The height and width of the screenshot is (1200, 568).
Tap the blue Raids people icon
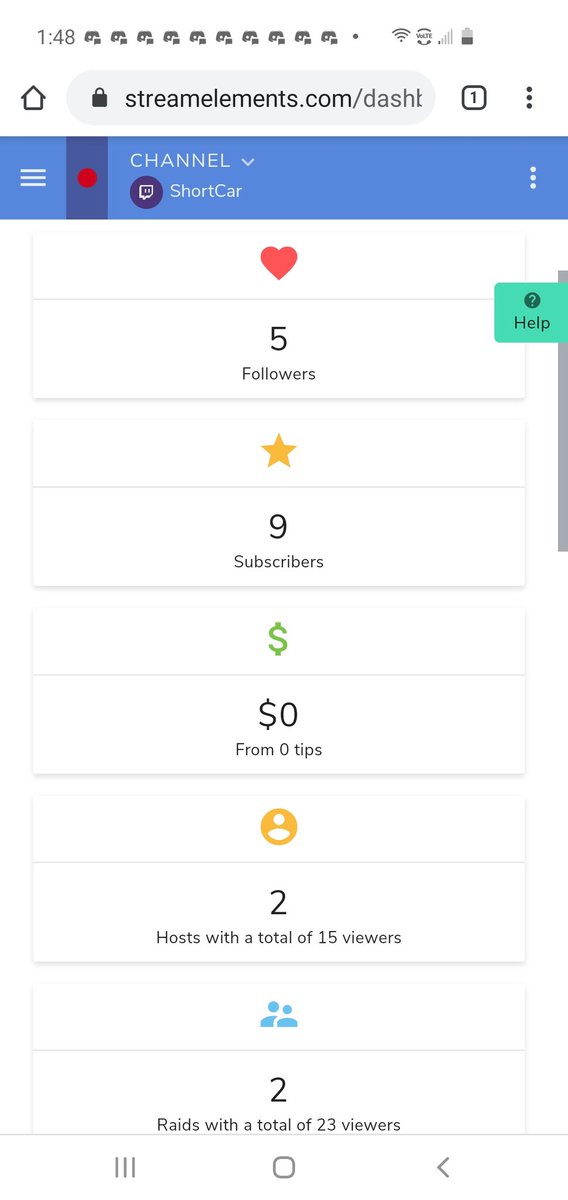279,1015
